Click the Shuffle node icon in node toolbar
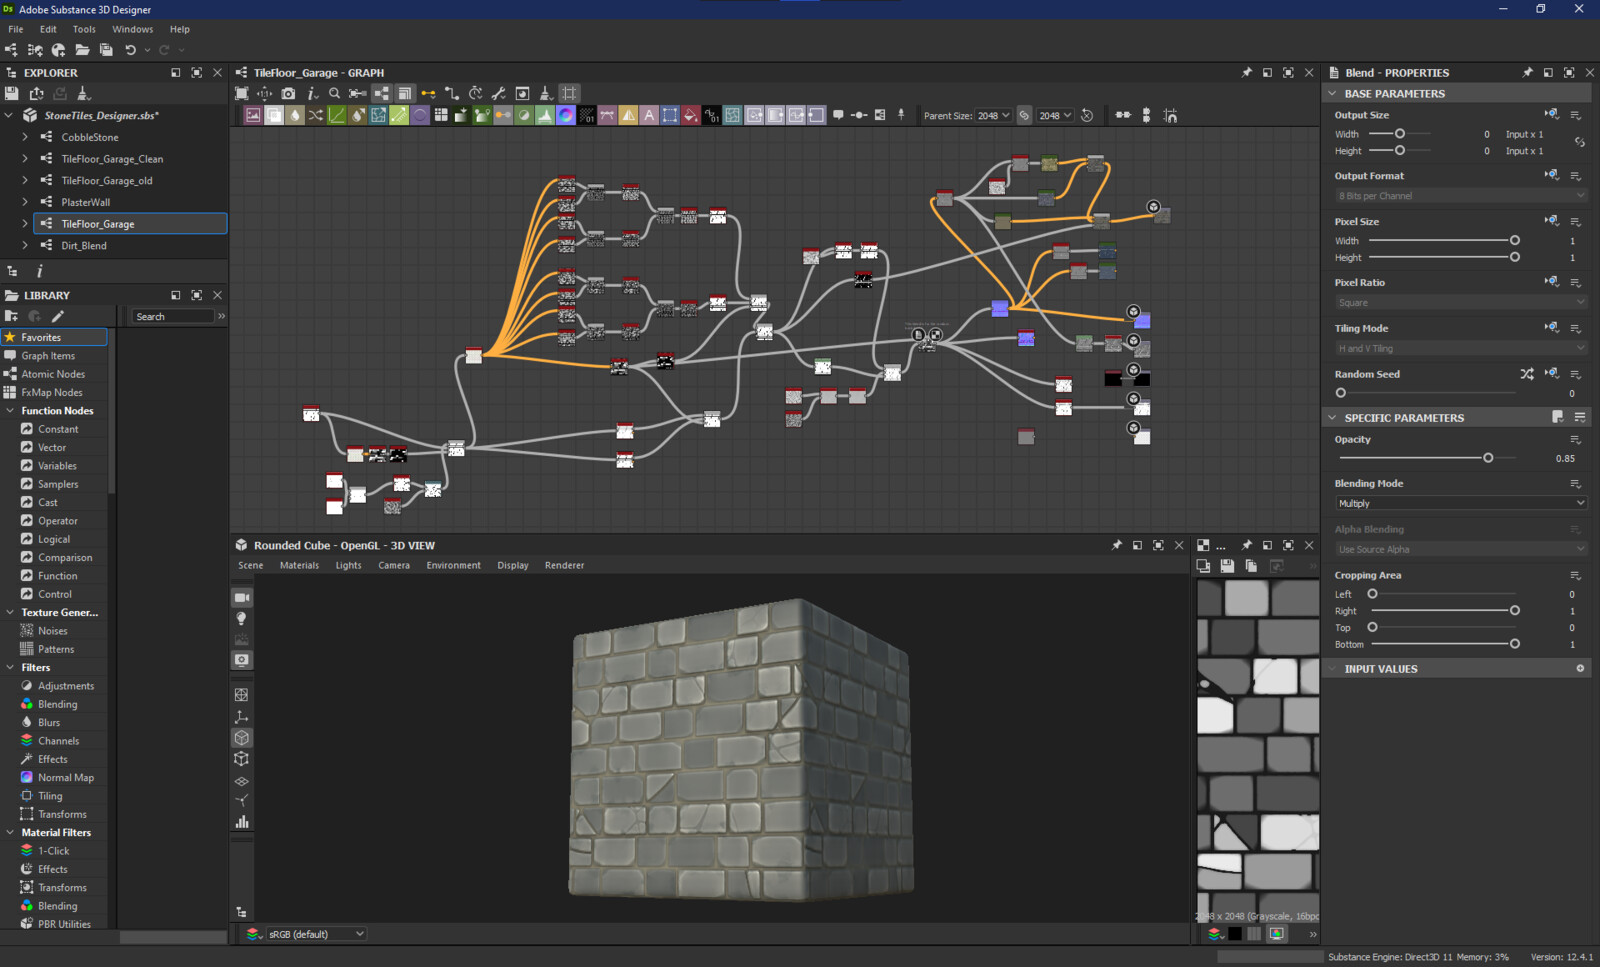The width and height of the screenshot is (1600, 967). [316, 116]
